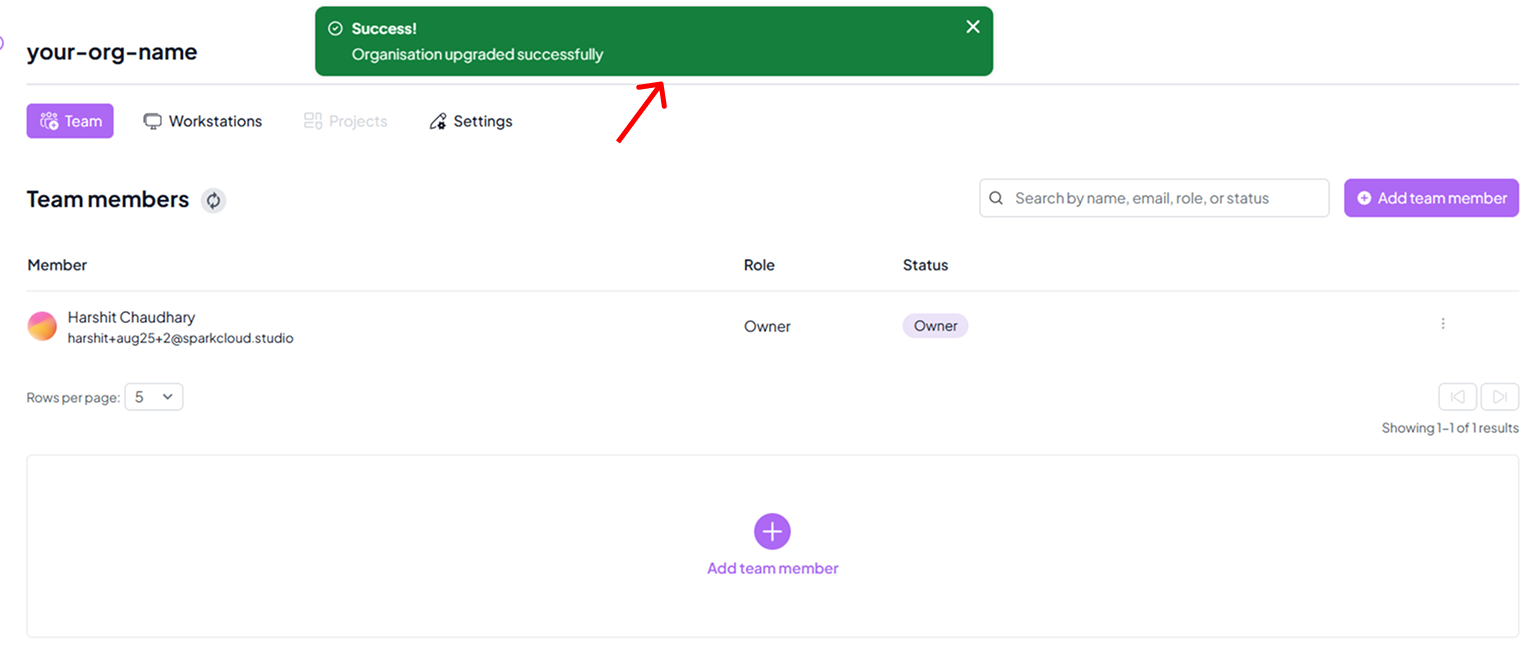Switch to the Team tab
The image size is (1533, 665).
(70, 120)
